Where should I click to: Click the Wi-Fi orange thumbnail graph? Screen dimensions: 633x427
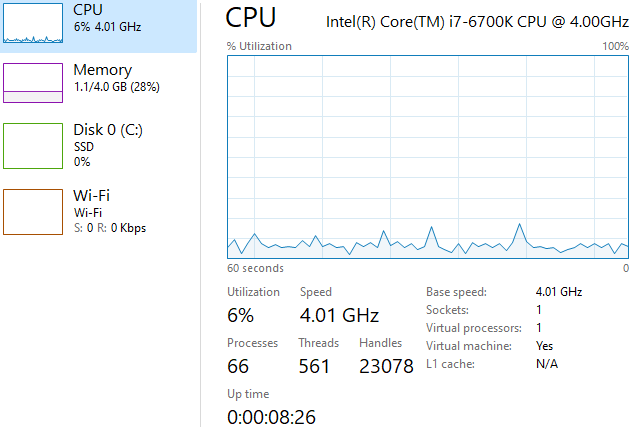[x=33, y=211]
